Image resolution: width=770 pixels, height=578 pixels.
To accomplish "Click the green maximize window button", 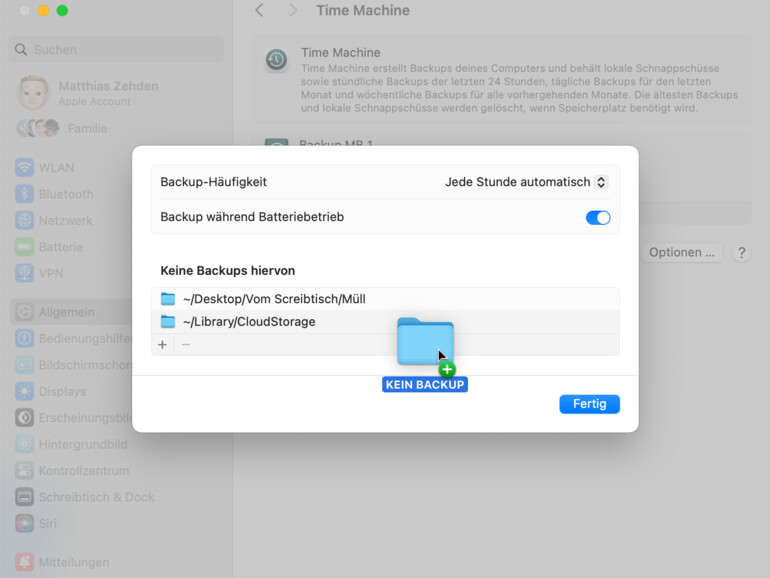I will pos(62,10).
